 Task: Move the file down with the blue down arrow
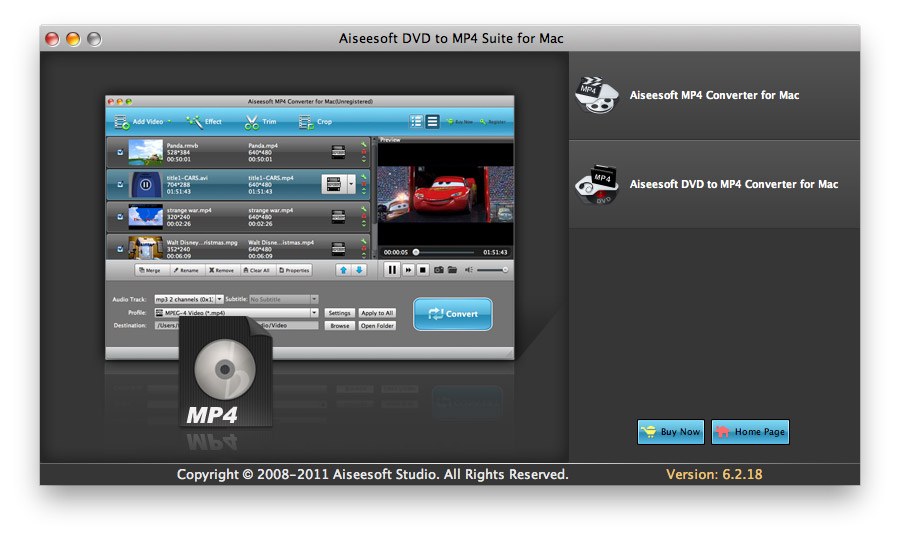point(359,270)
